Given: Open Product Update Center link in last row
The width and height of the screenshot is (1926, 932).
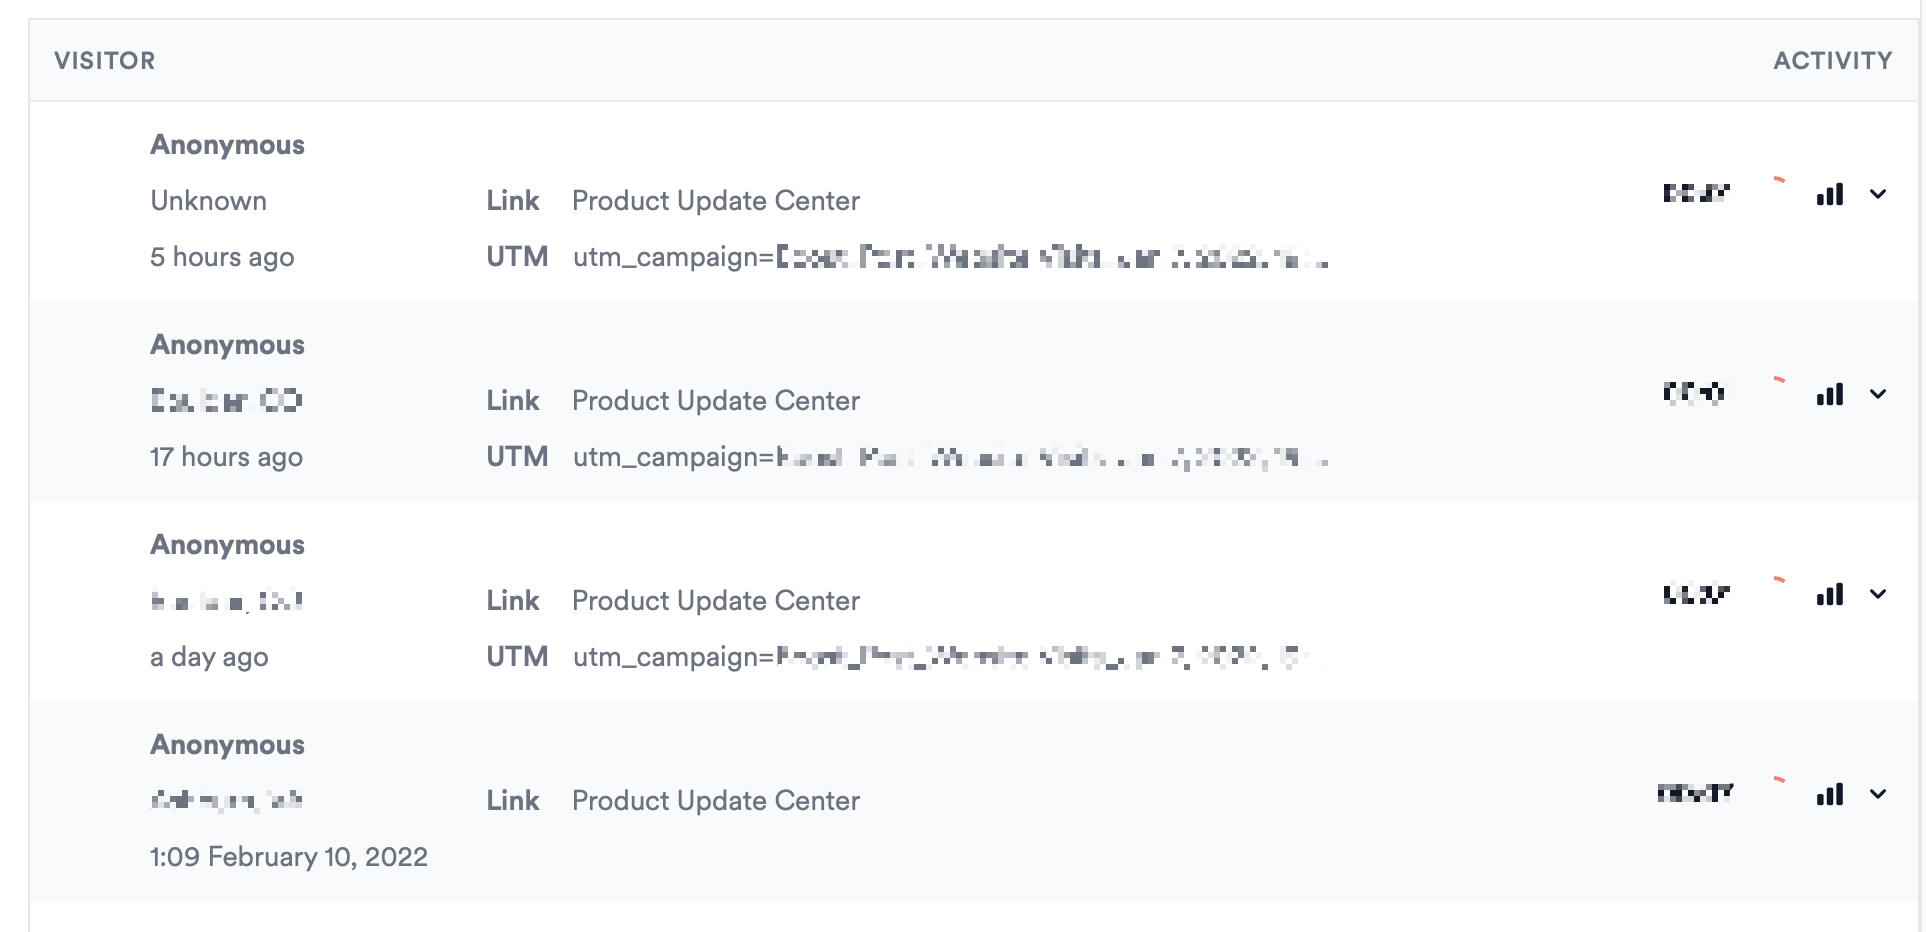Looking at the screenshot, I should tap(716, 801).
